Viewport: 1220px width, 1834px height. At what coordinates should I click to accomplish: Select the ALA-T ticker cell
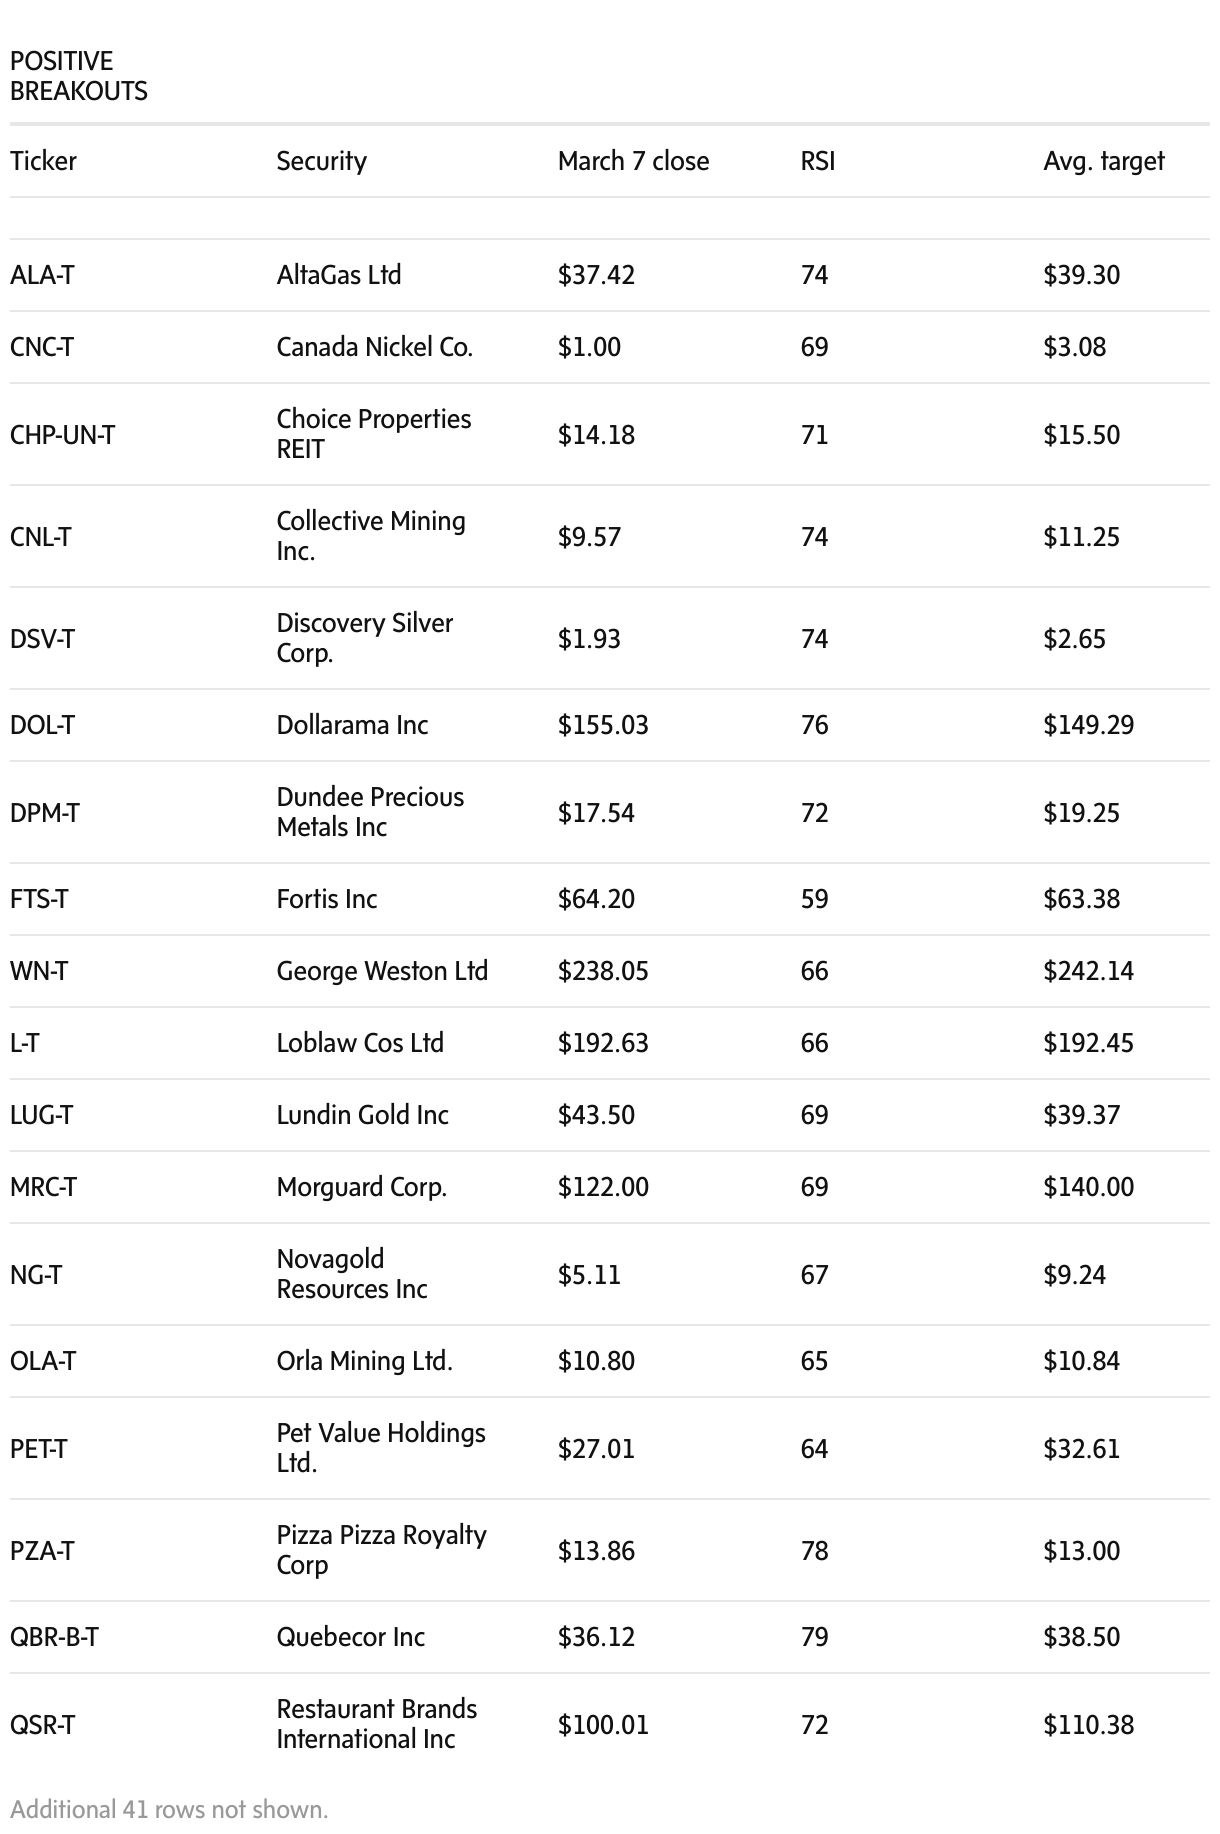pyautogui.click(x=42, y=275)
